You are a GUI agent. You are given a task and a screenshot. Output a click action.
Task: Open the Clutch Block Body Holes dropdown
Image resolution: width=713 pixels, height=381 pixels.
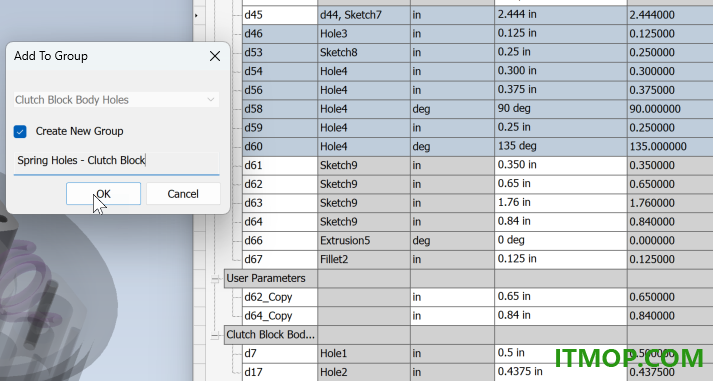(x=116, y=100)
